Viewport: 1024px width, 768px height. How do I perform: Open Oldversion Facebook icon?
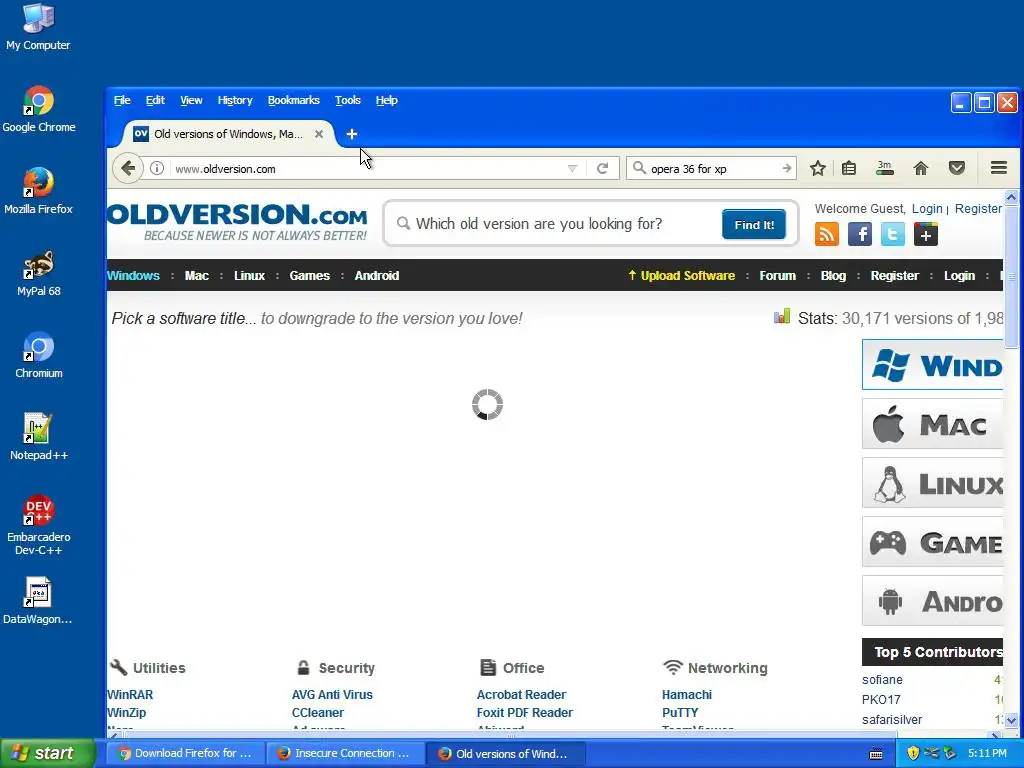860,234
